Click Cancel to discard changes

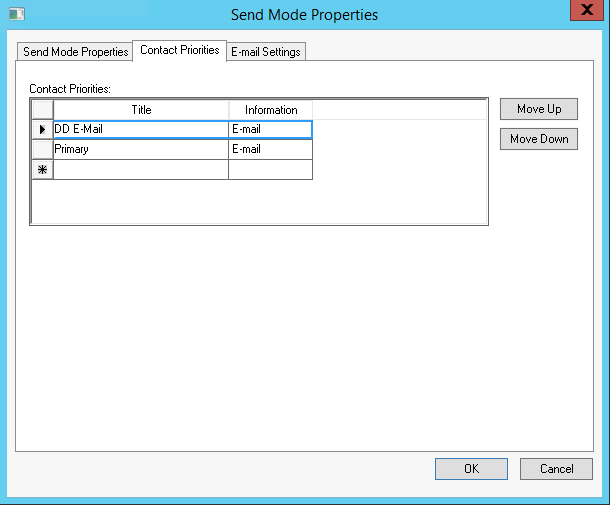tap(556, 469)
